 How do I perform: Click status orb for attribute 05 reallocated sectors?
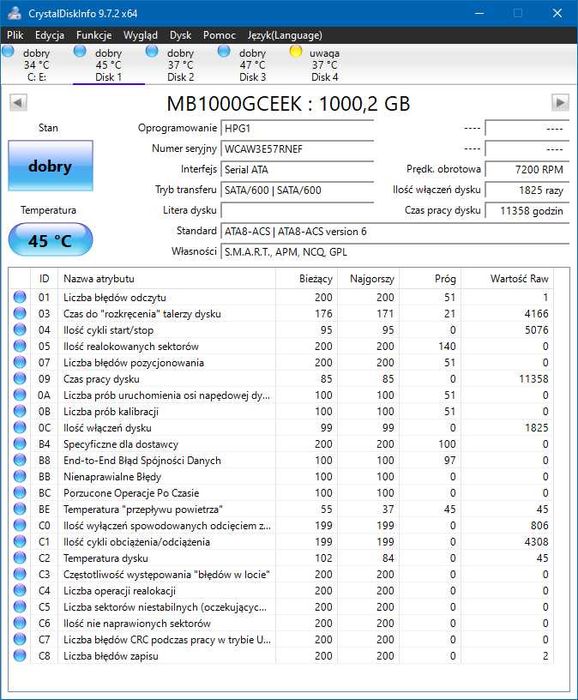(x=20, y=346)
